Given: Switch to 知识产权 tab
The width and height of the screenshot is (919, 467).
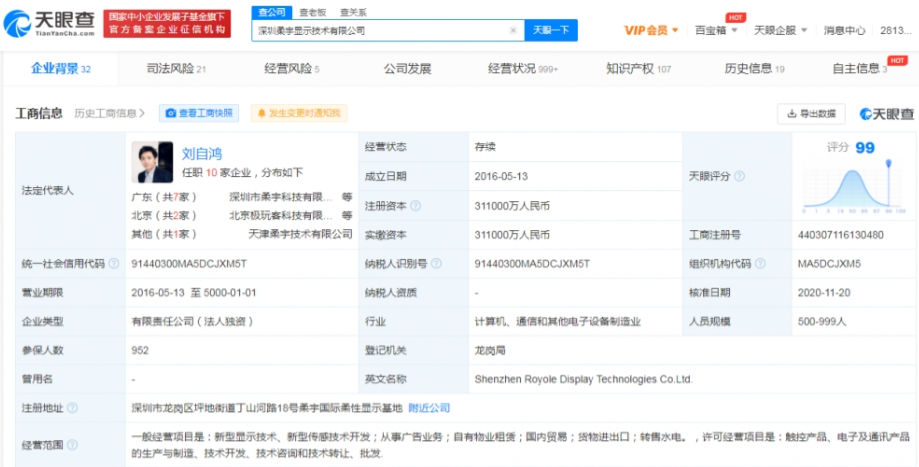Looking at the screenshot, I should (638, 69).
